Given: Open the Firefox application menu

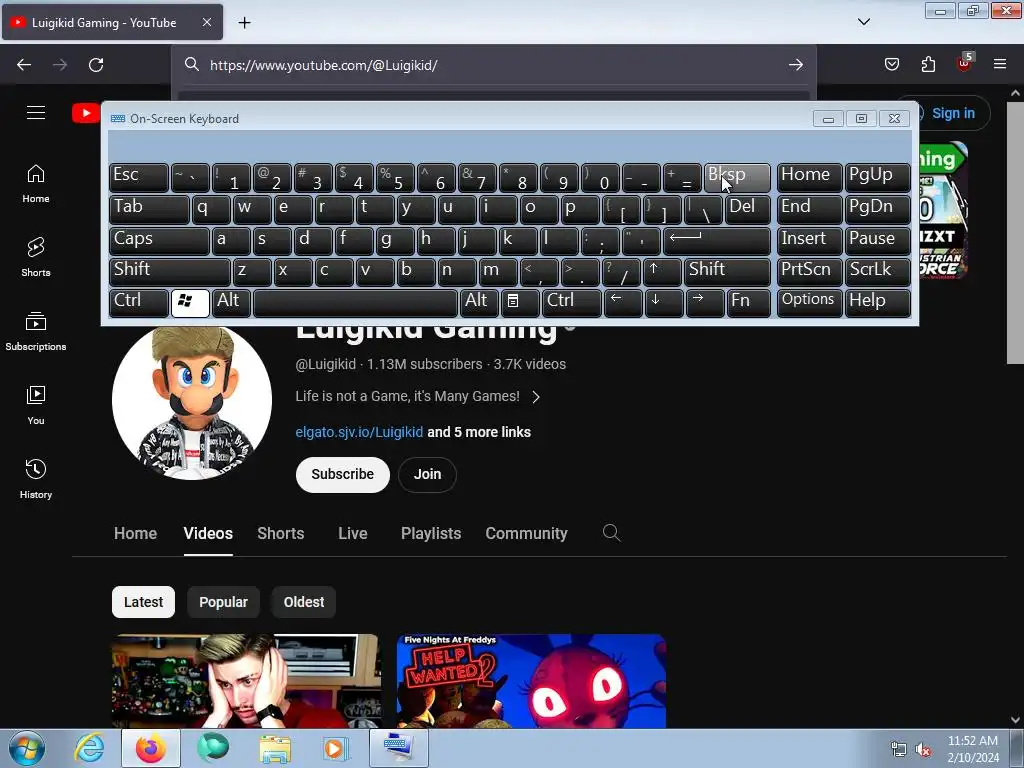Looking at the screenshot, I should 1000,64.
